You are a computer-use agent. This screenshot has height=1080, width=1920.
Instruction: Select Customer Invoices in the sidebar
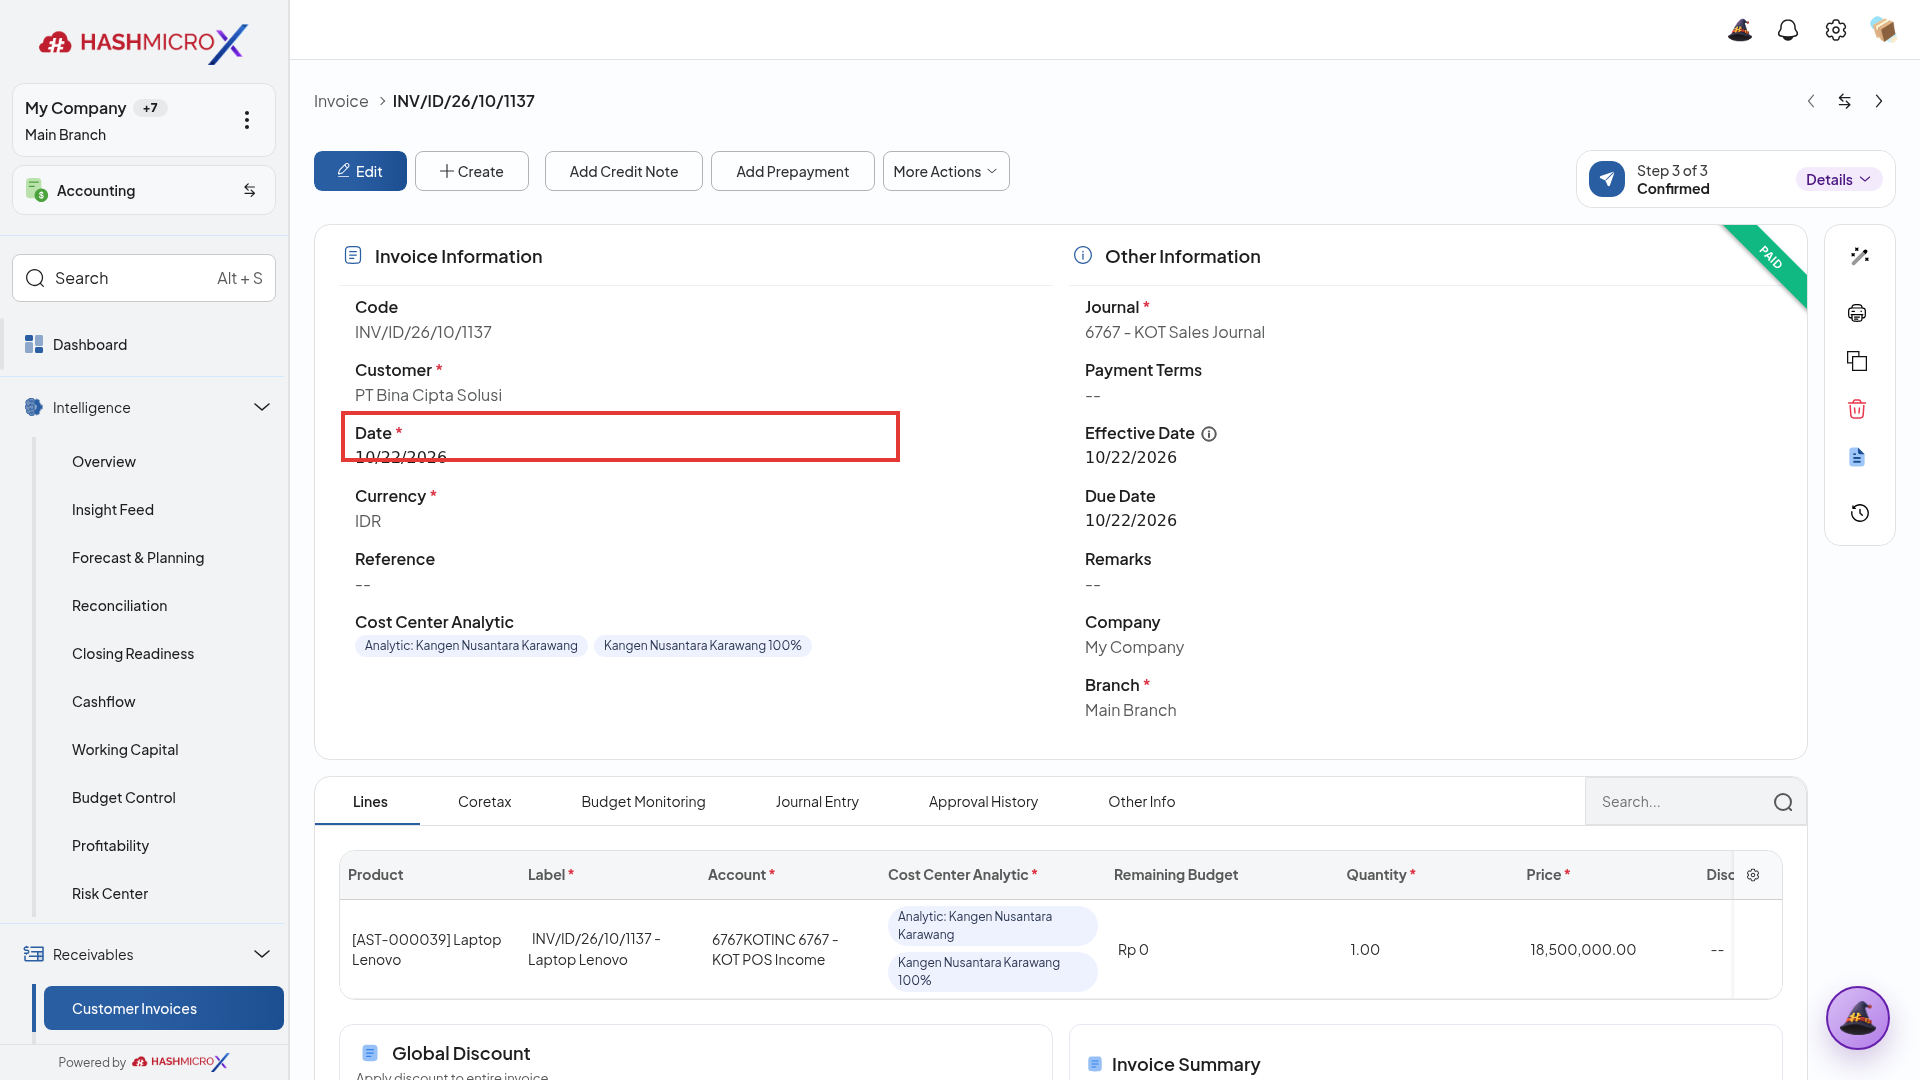(164, 1008)
